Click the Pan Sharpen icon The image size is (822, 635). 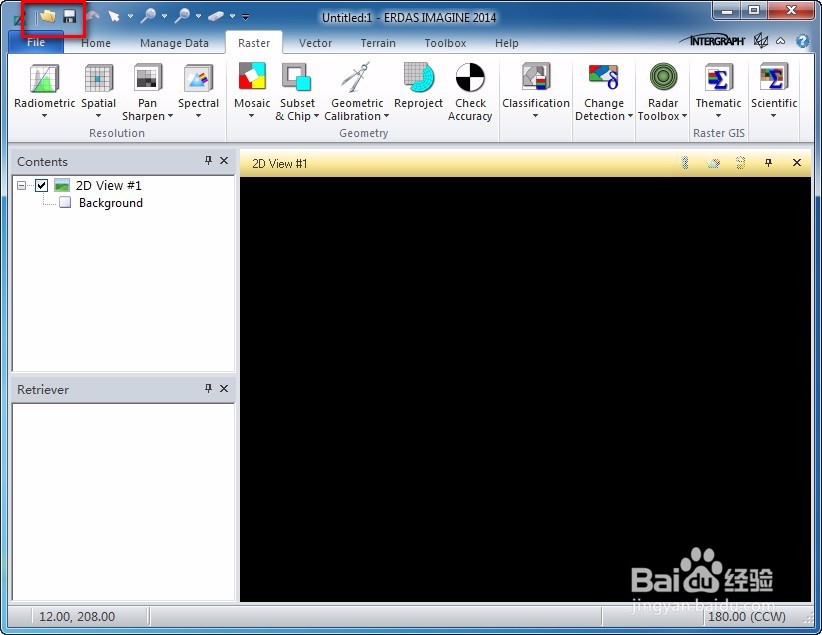tap(148, 78)
